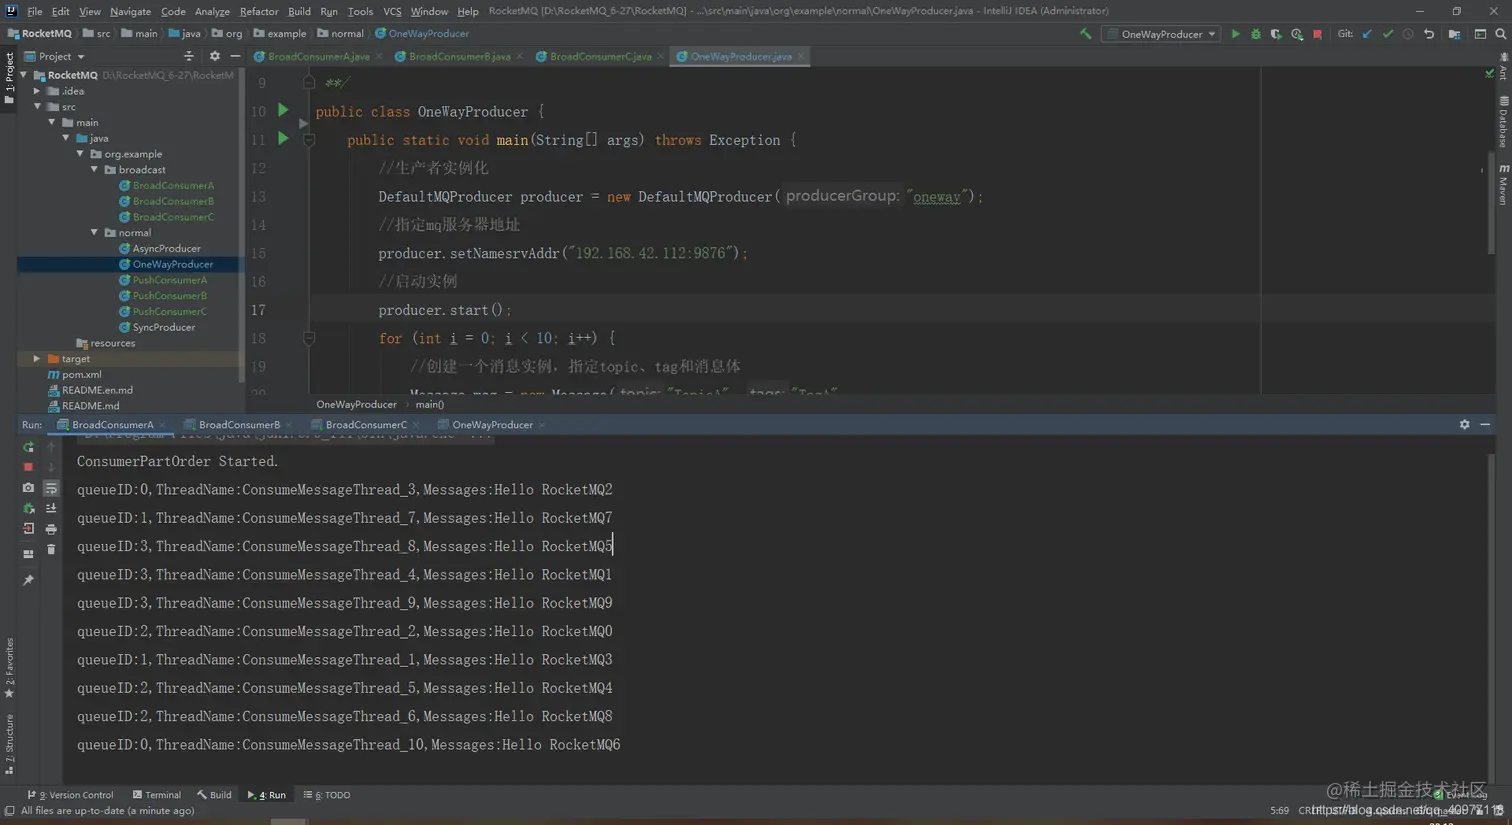This screenshot has height=825, width=1512.
Task: Collapse the org.example package
Action: click(80, 154)
